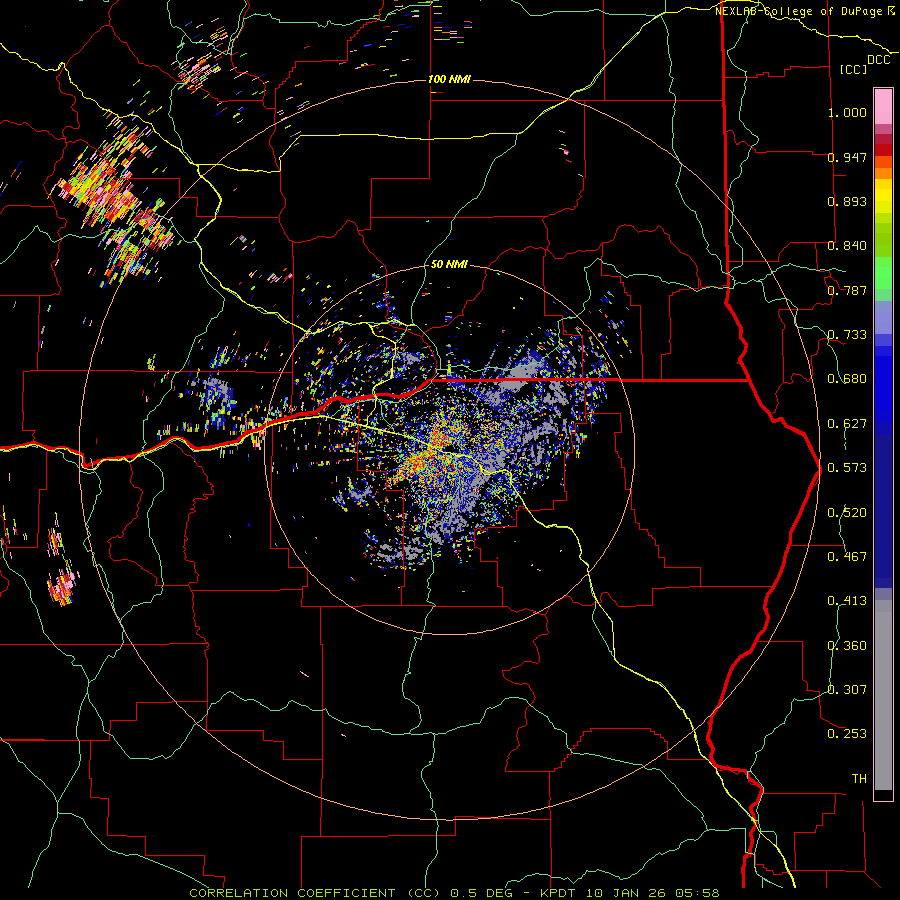Pick the gray low-value color bar segment
This screenshot has height=900, width=900.
pyautogui.click(x=883, y=695)
